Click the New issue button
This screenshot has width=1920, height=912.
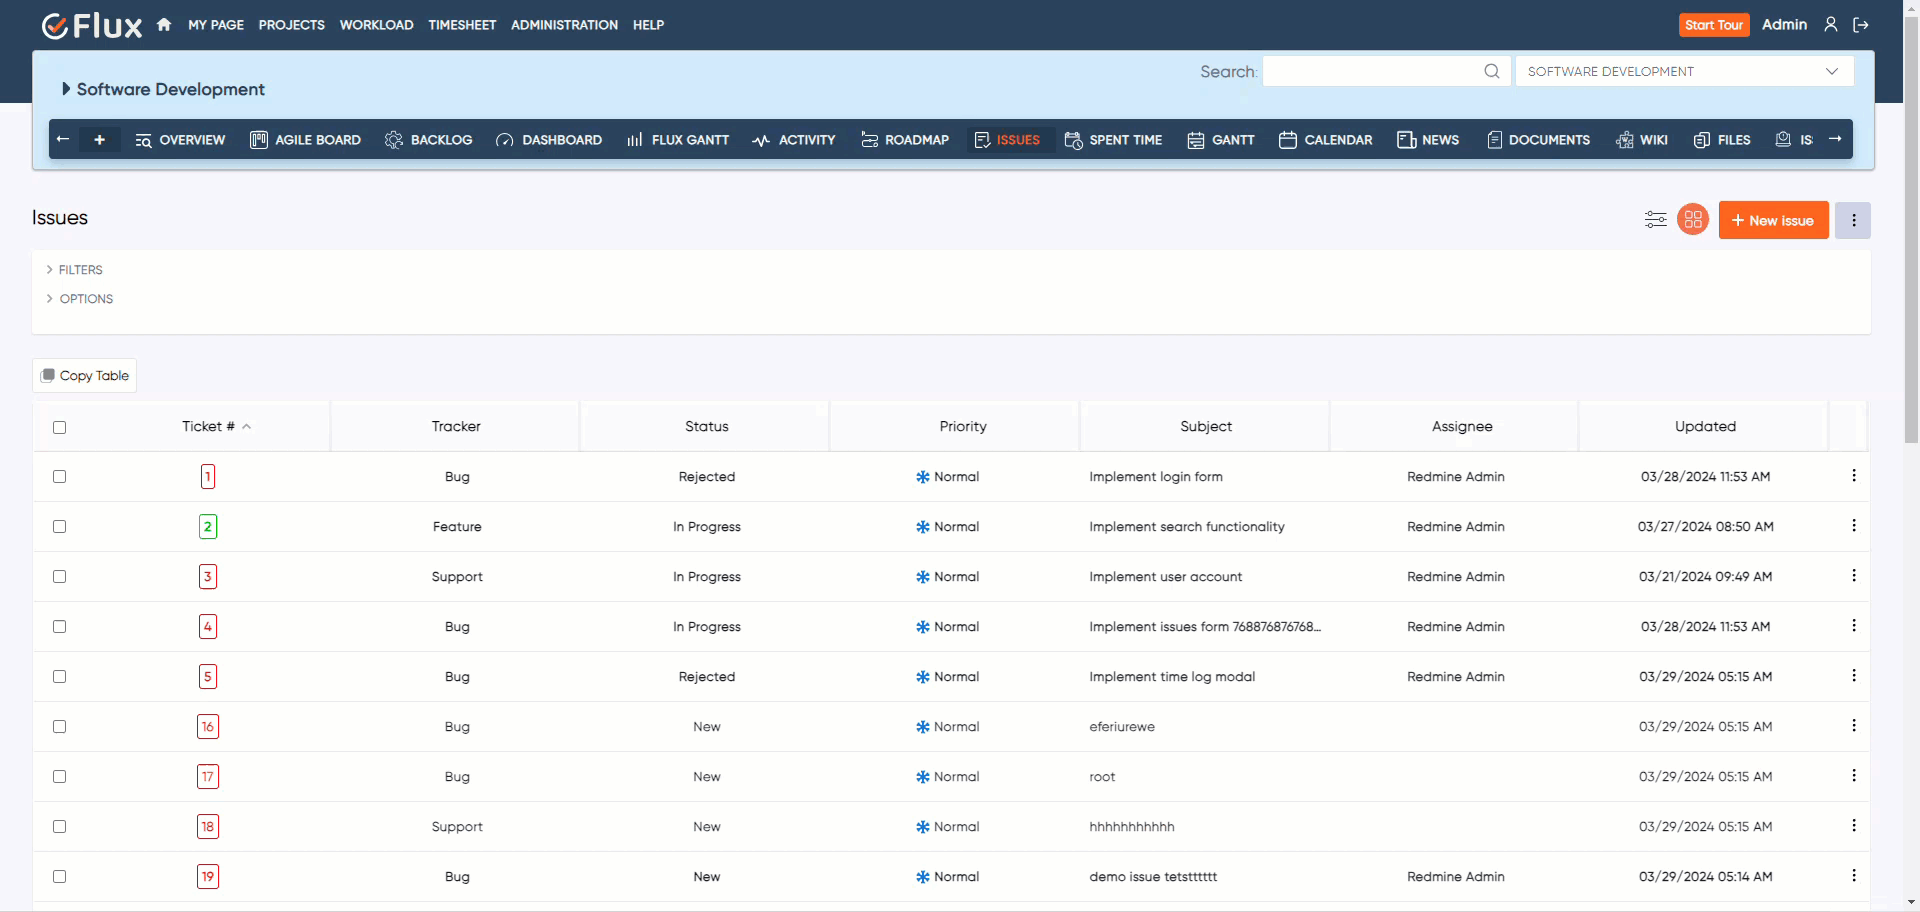point(1773,220)
